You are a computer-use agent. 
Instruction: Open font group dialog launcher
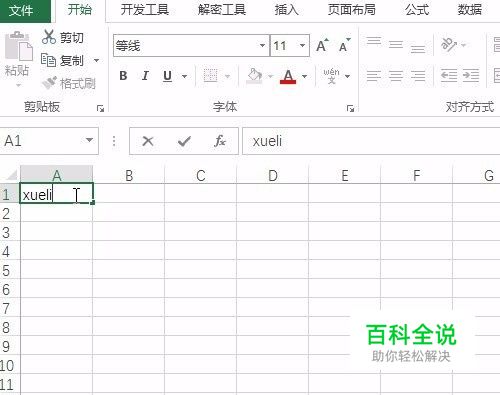click(x=350, y=108)
